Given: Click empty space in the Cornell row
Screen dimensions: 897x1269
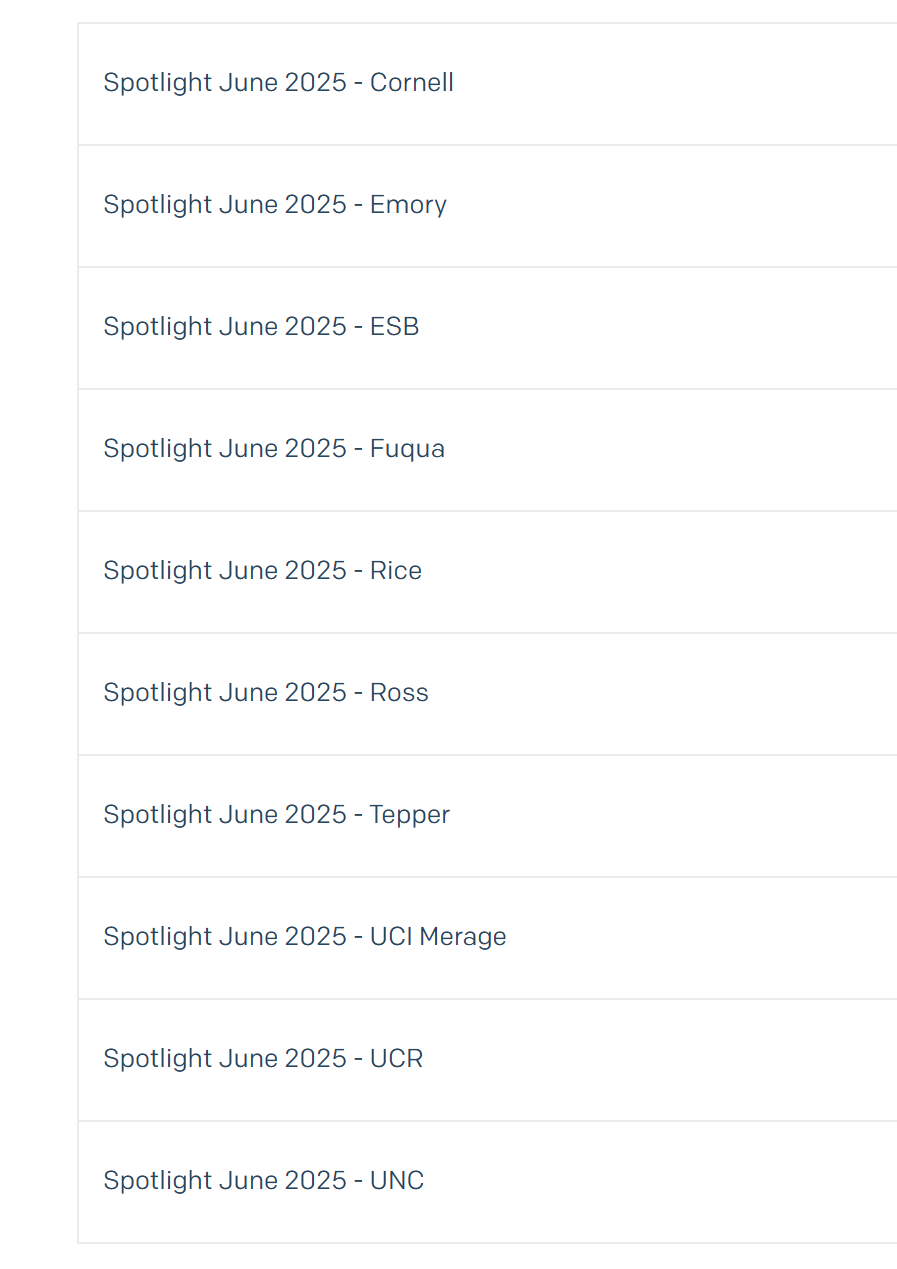Looking at the screenshot, I should (680, 83).
